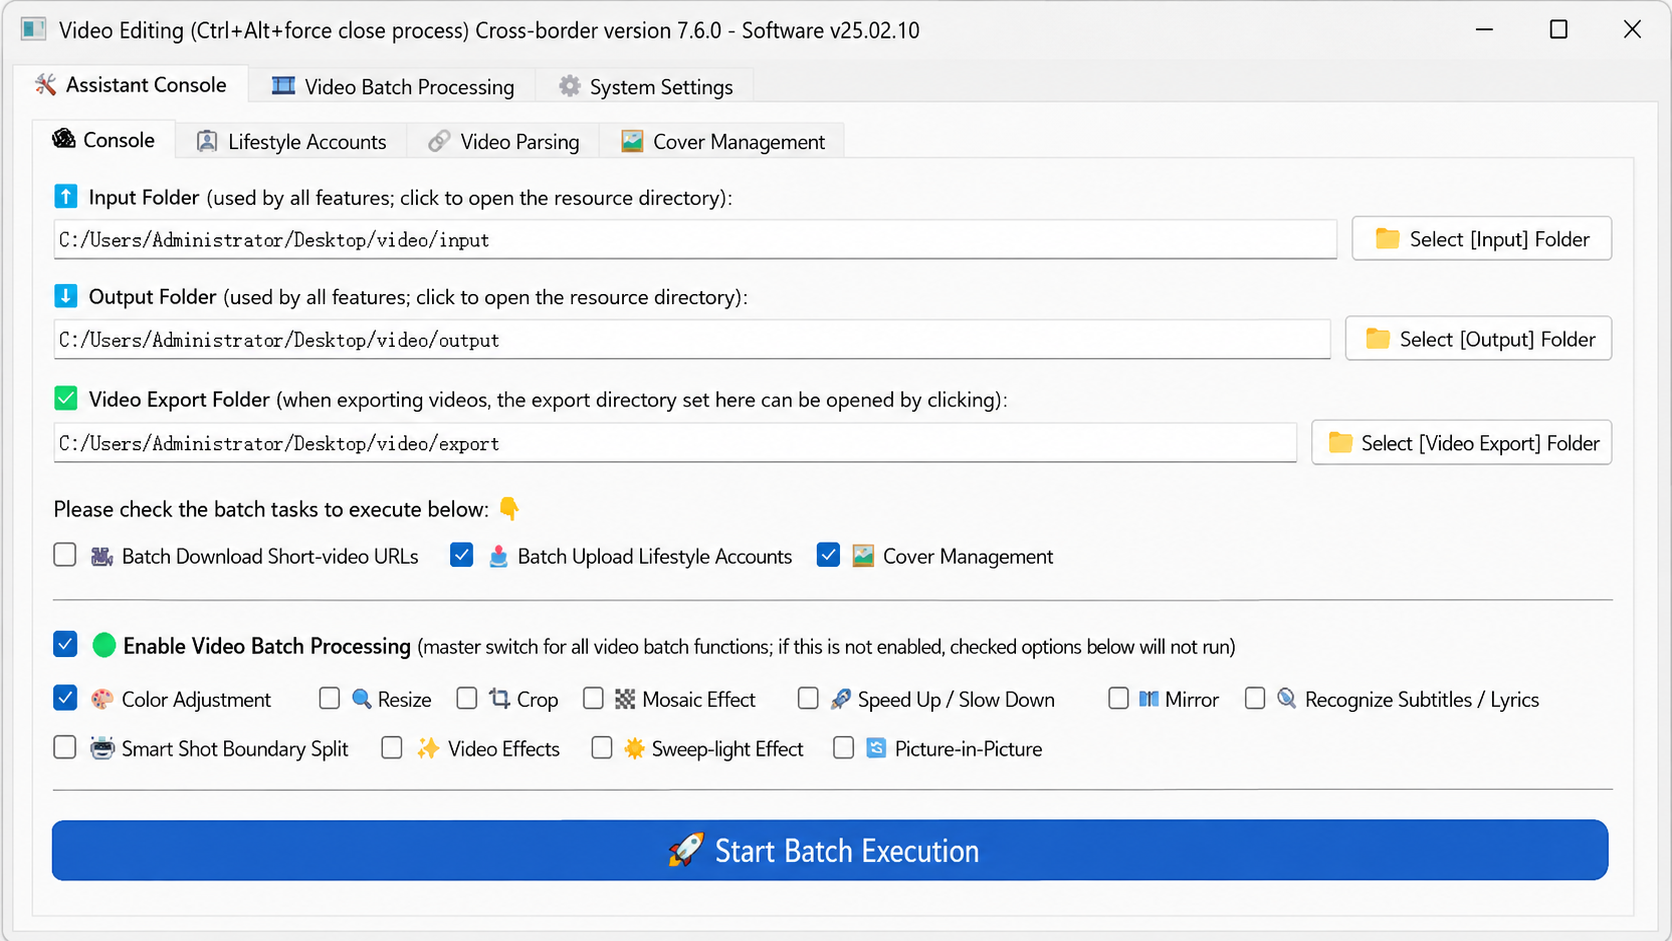Check Smart Shot Boundary Split box
The height and width of the screenshot is (941, 1672).
point(65,747)
